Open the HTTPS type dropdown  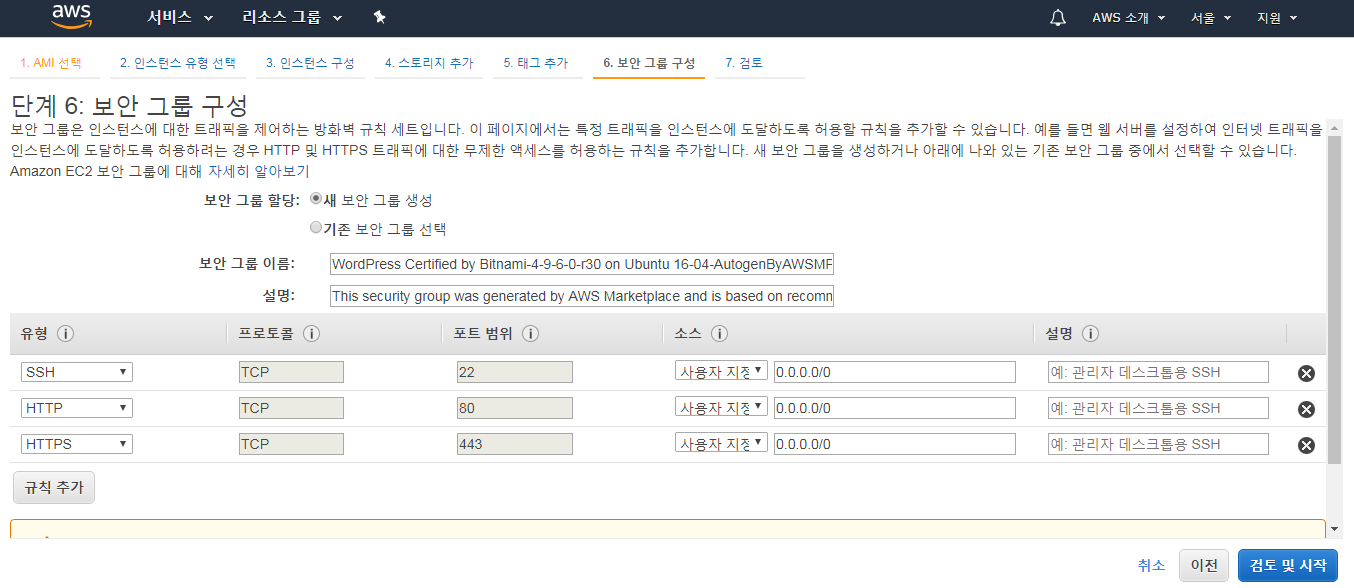[76, 444]
